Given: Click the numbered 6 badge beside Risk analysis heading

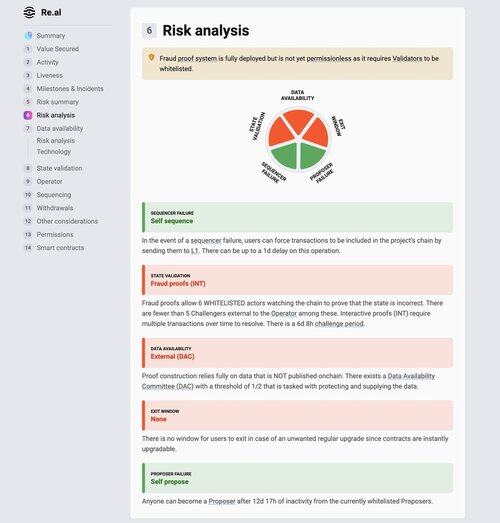Looking at the screenshot, I should coord(149,31).
